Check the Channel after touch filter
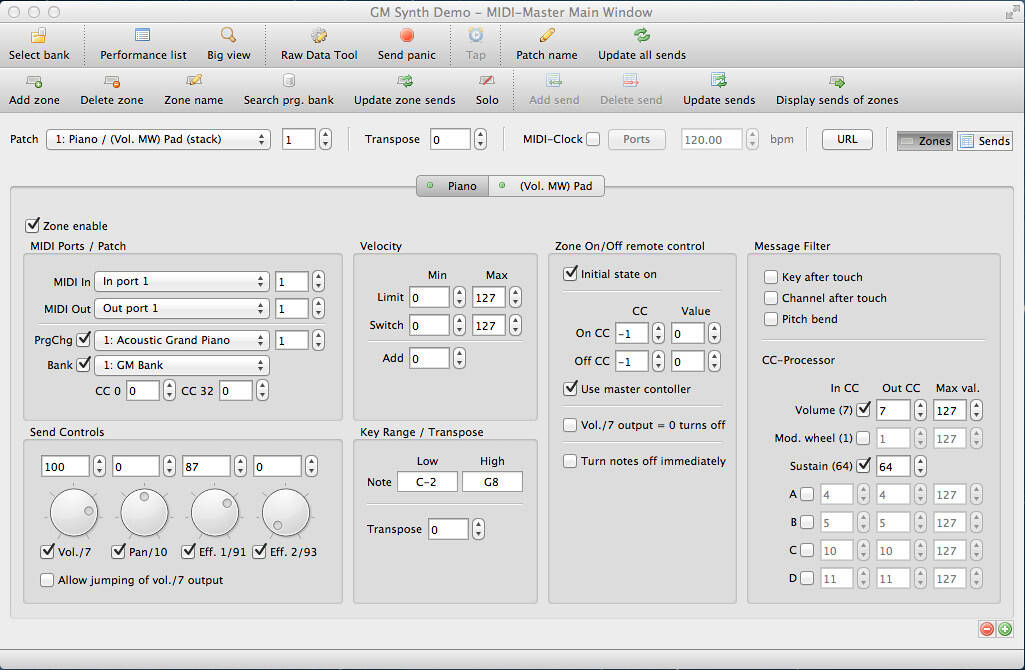 coord(771,298)
